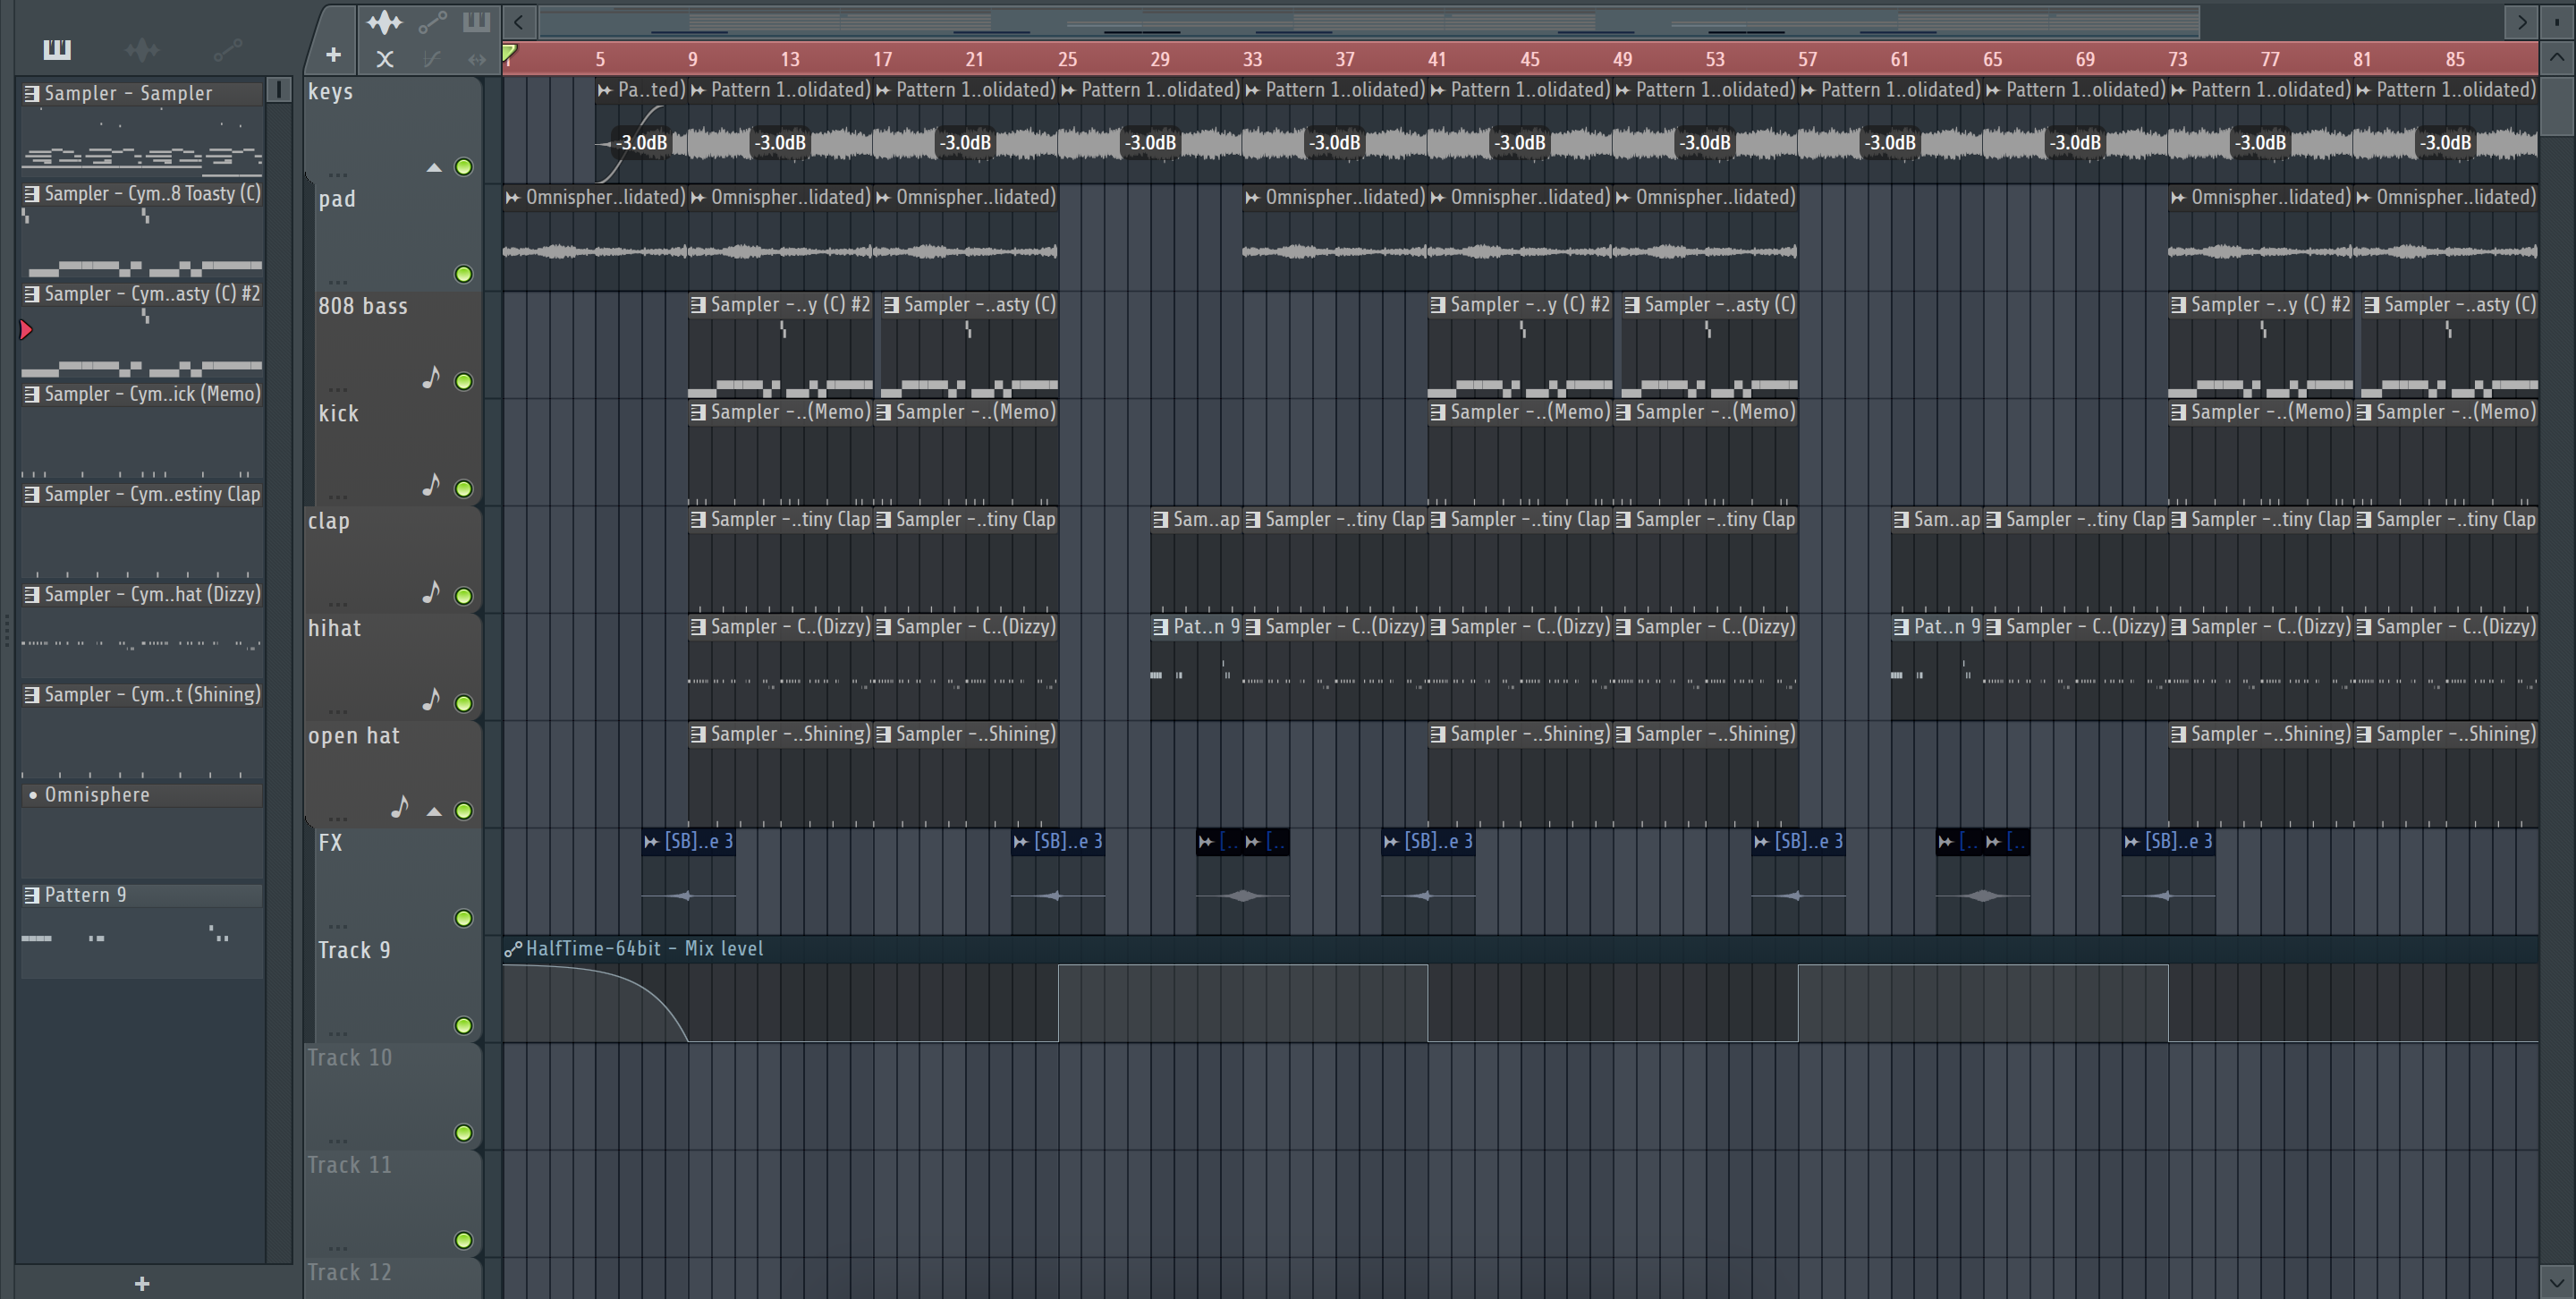Mute the open hat track
Viewport: 2576px width, 1299px height.
(463, 811)
